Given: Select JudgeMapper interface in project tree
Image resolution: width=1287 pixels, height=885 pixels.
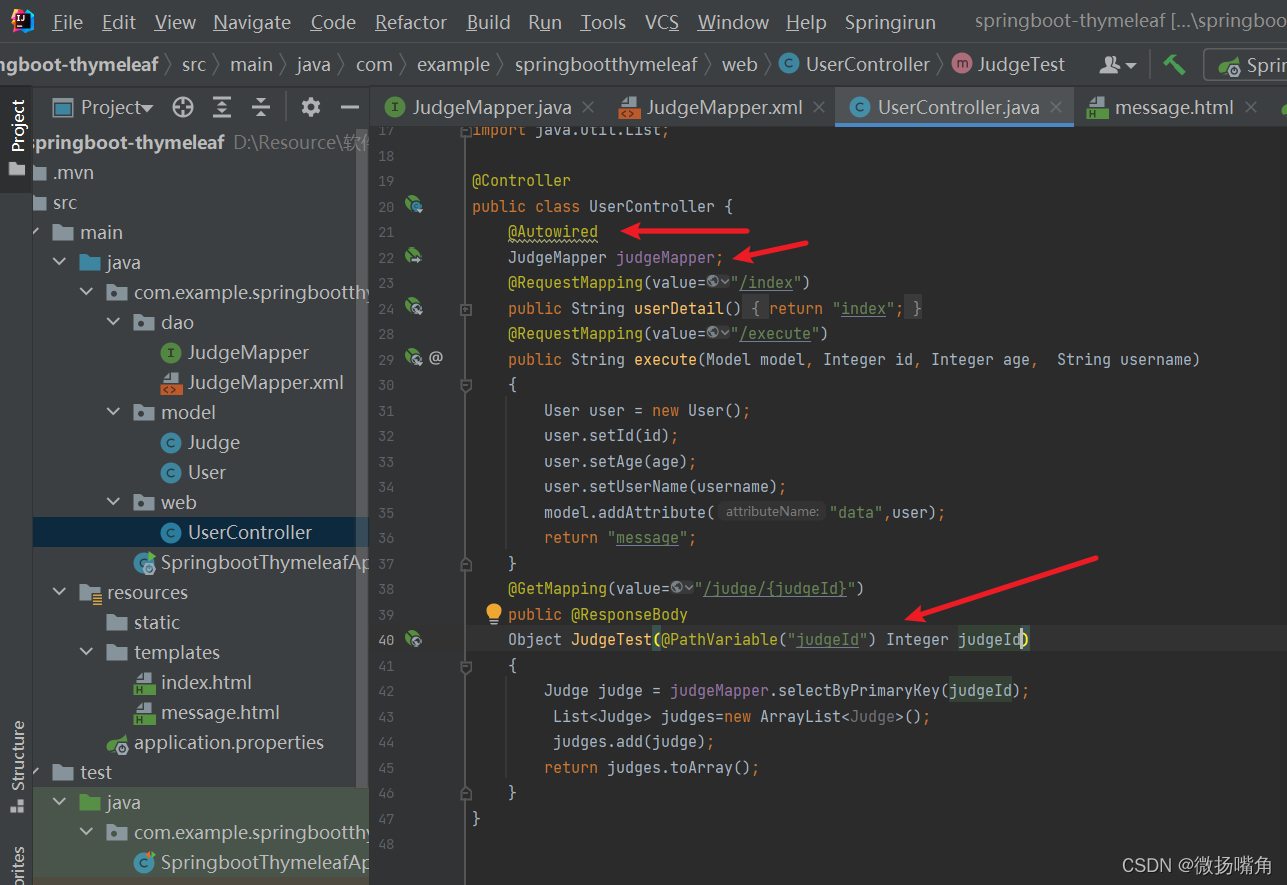Looking at the screenshot, I should point(235,352).
